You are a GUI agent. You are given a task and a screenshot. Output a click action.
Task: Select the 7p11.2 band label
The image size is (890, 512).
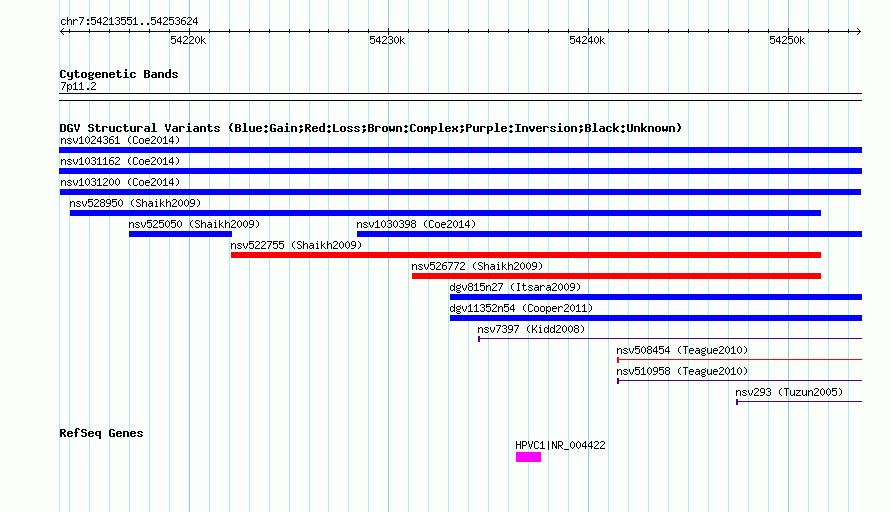pos(78,87)
